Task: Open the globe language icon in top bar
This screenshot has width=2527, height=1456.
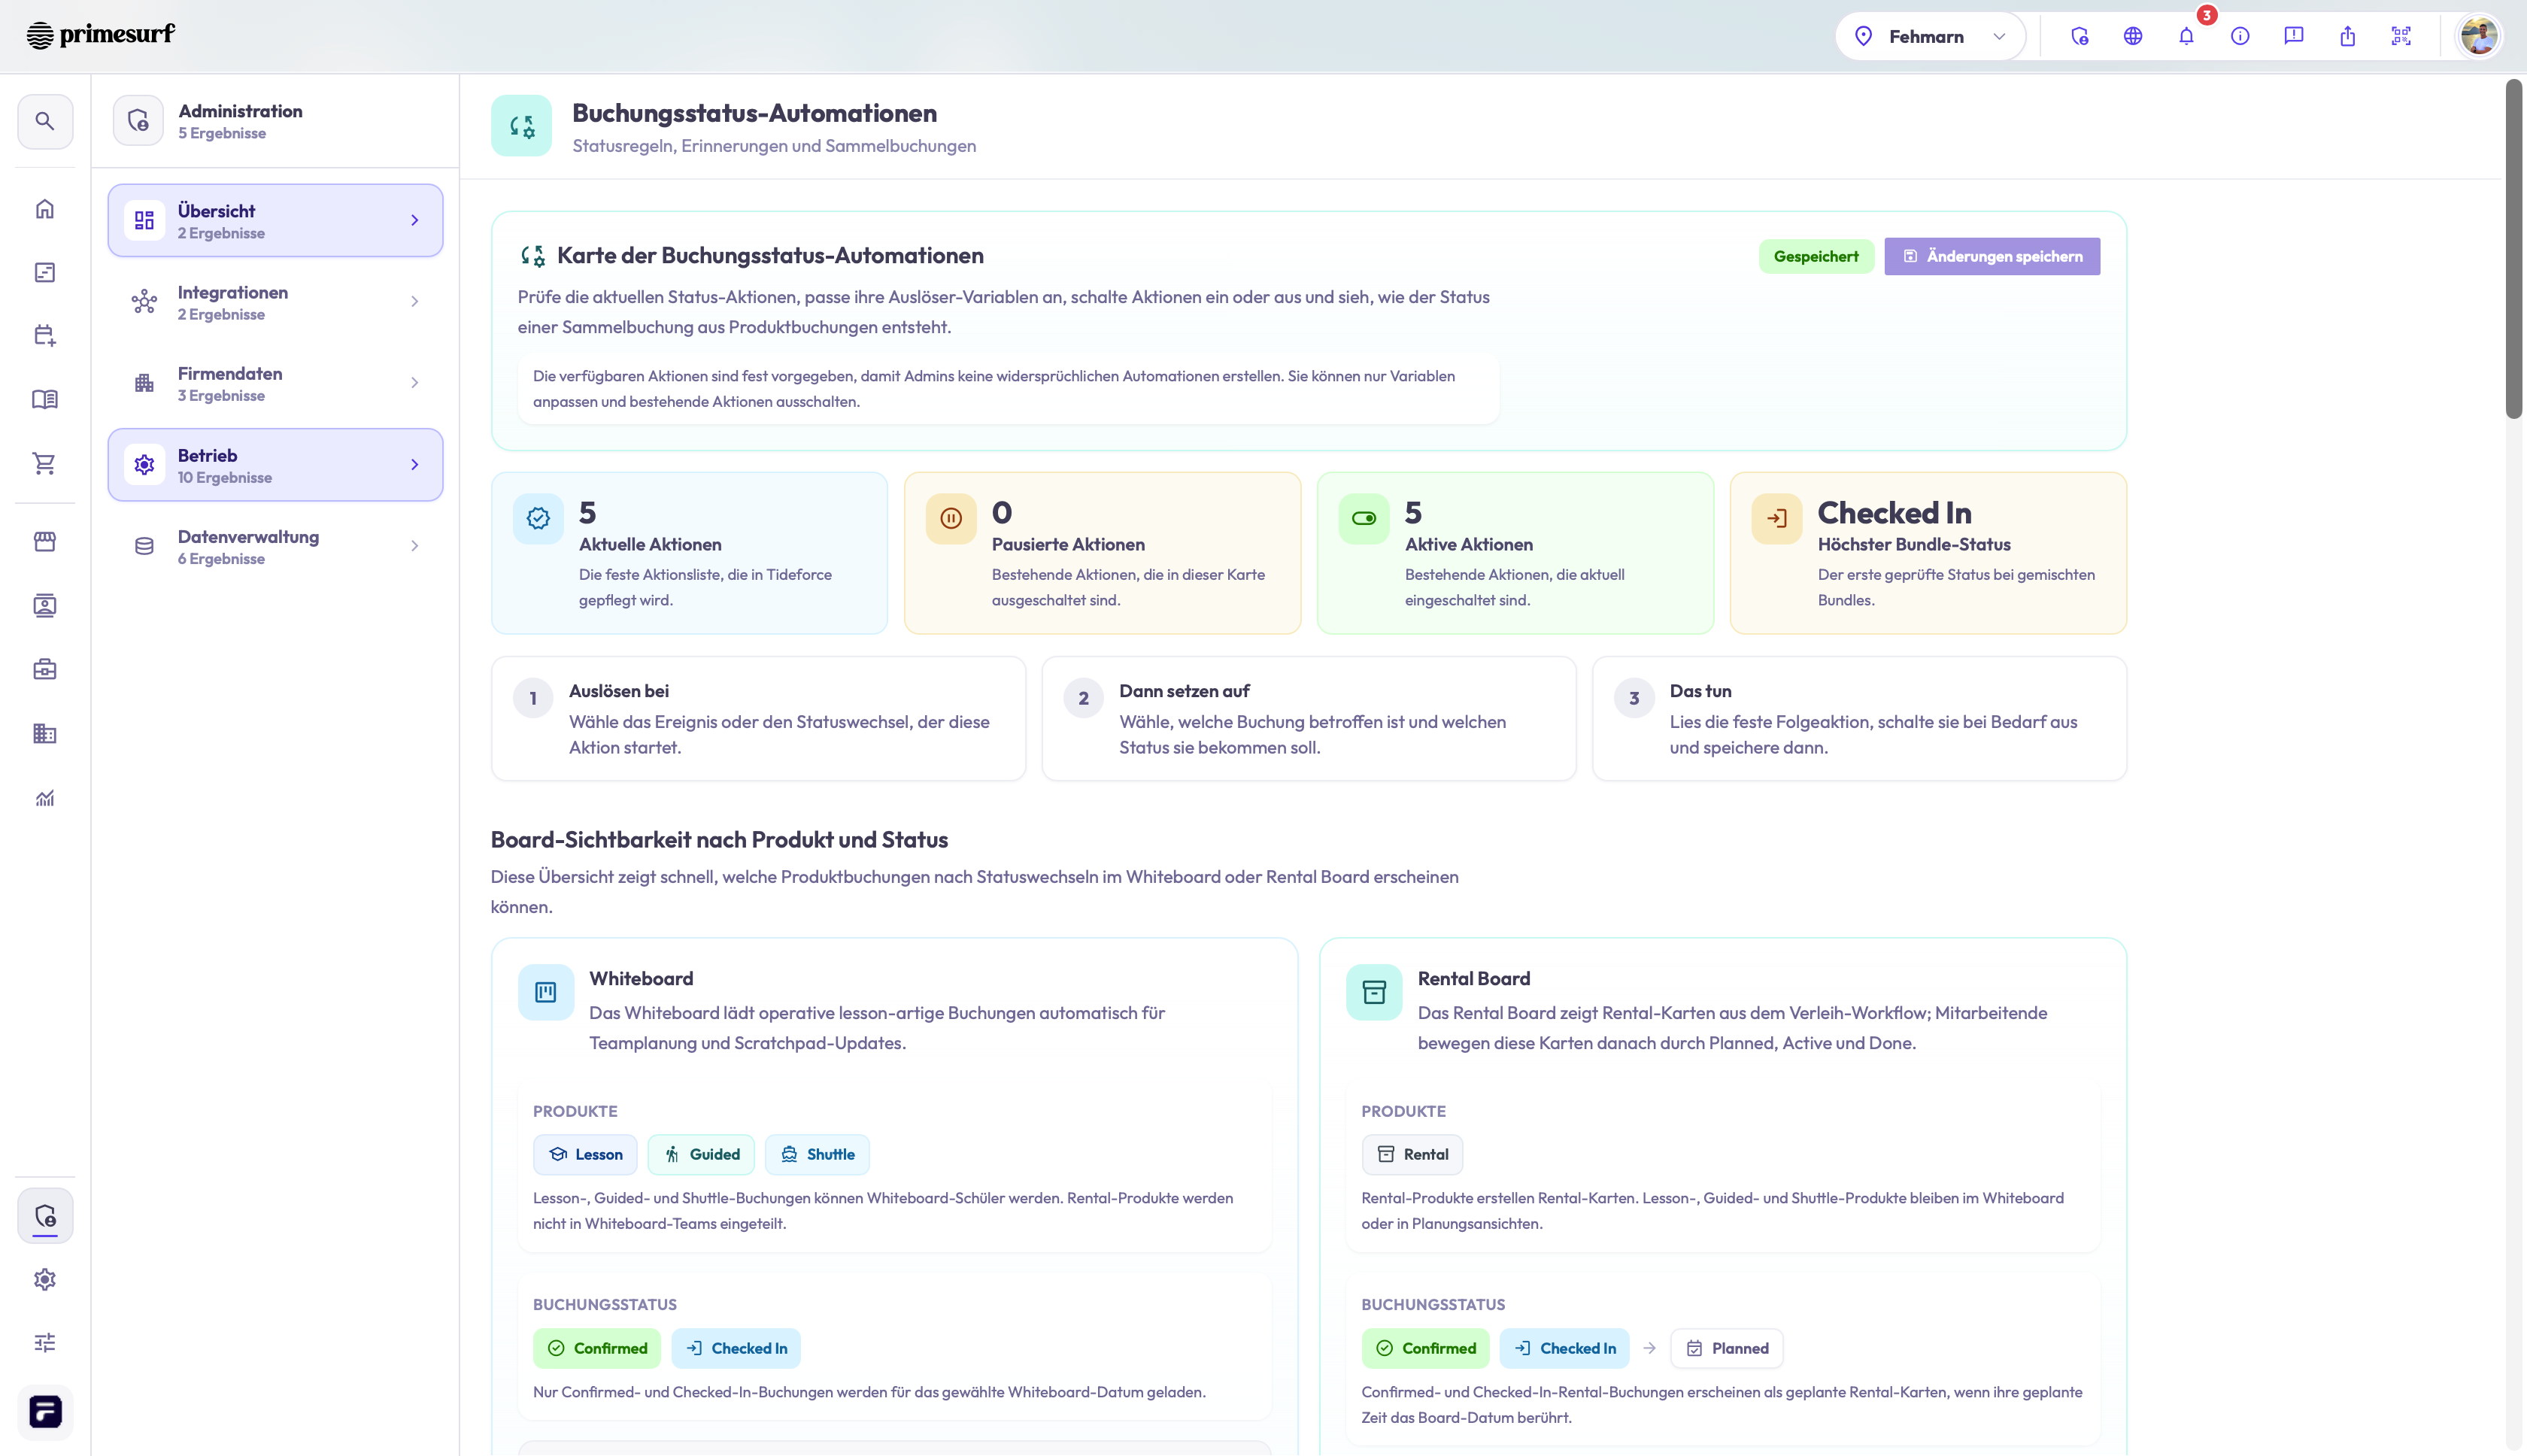Action: pyautogui.click(x=2133, y=37)
